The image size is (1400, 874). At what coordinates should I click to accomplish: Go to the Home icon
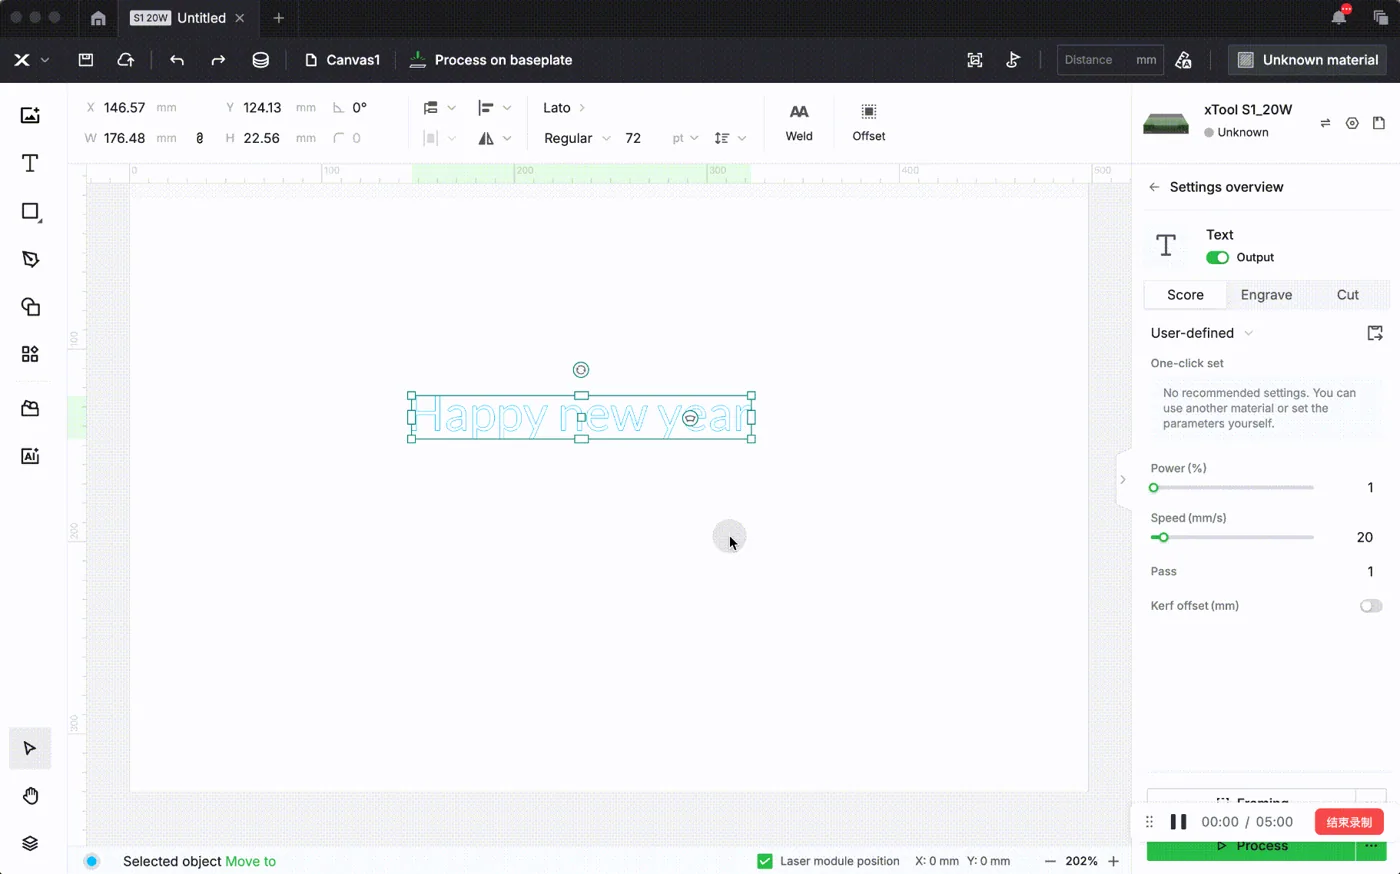pos(98,18)
